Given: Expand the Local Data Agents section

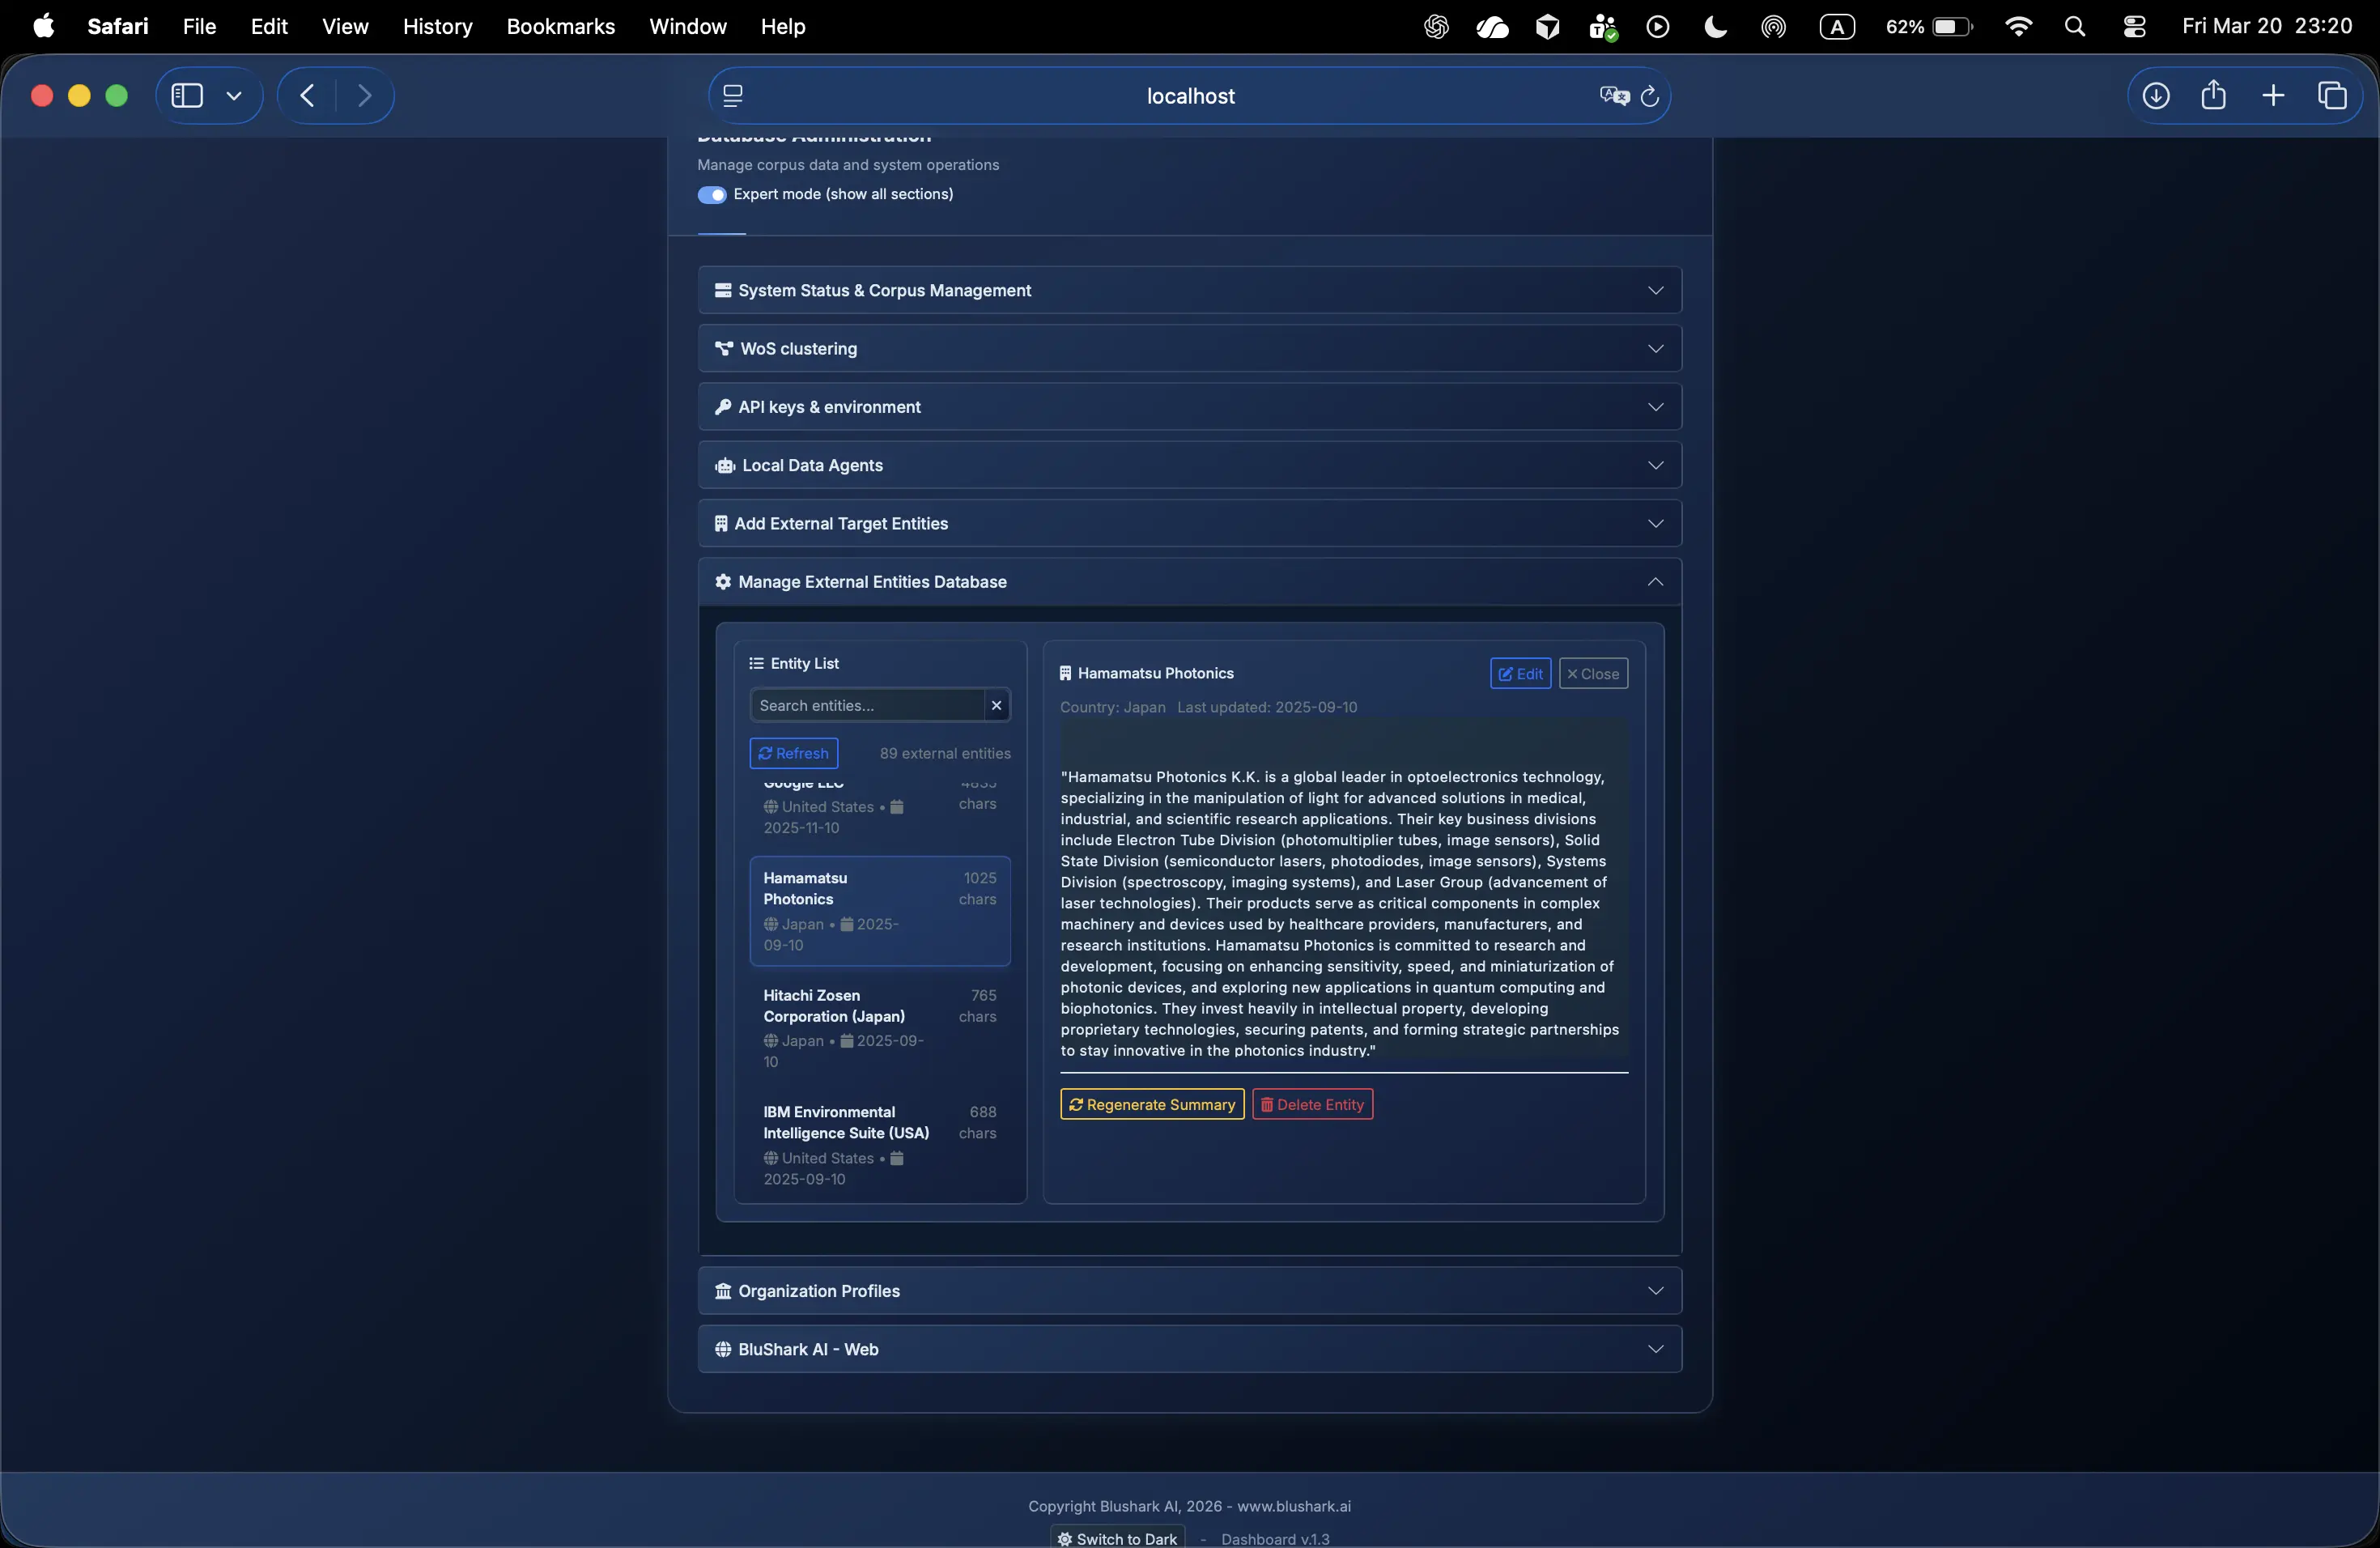Looking at the screenshot, I should (x=1189, y=465).
